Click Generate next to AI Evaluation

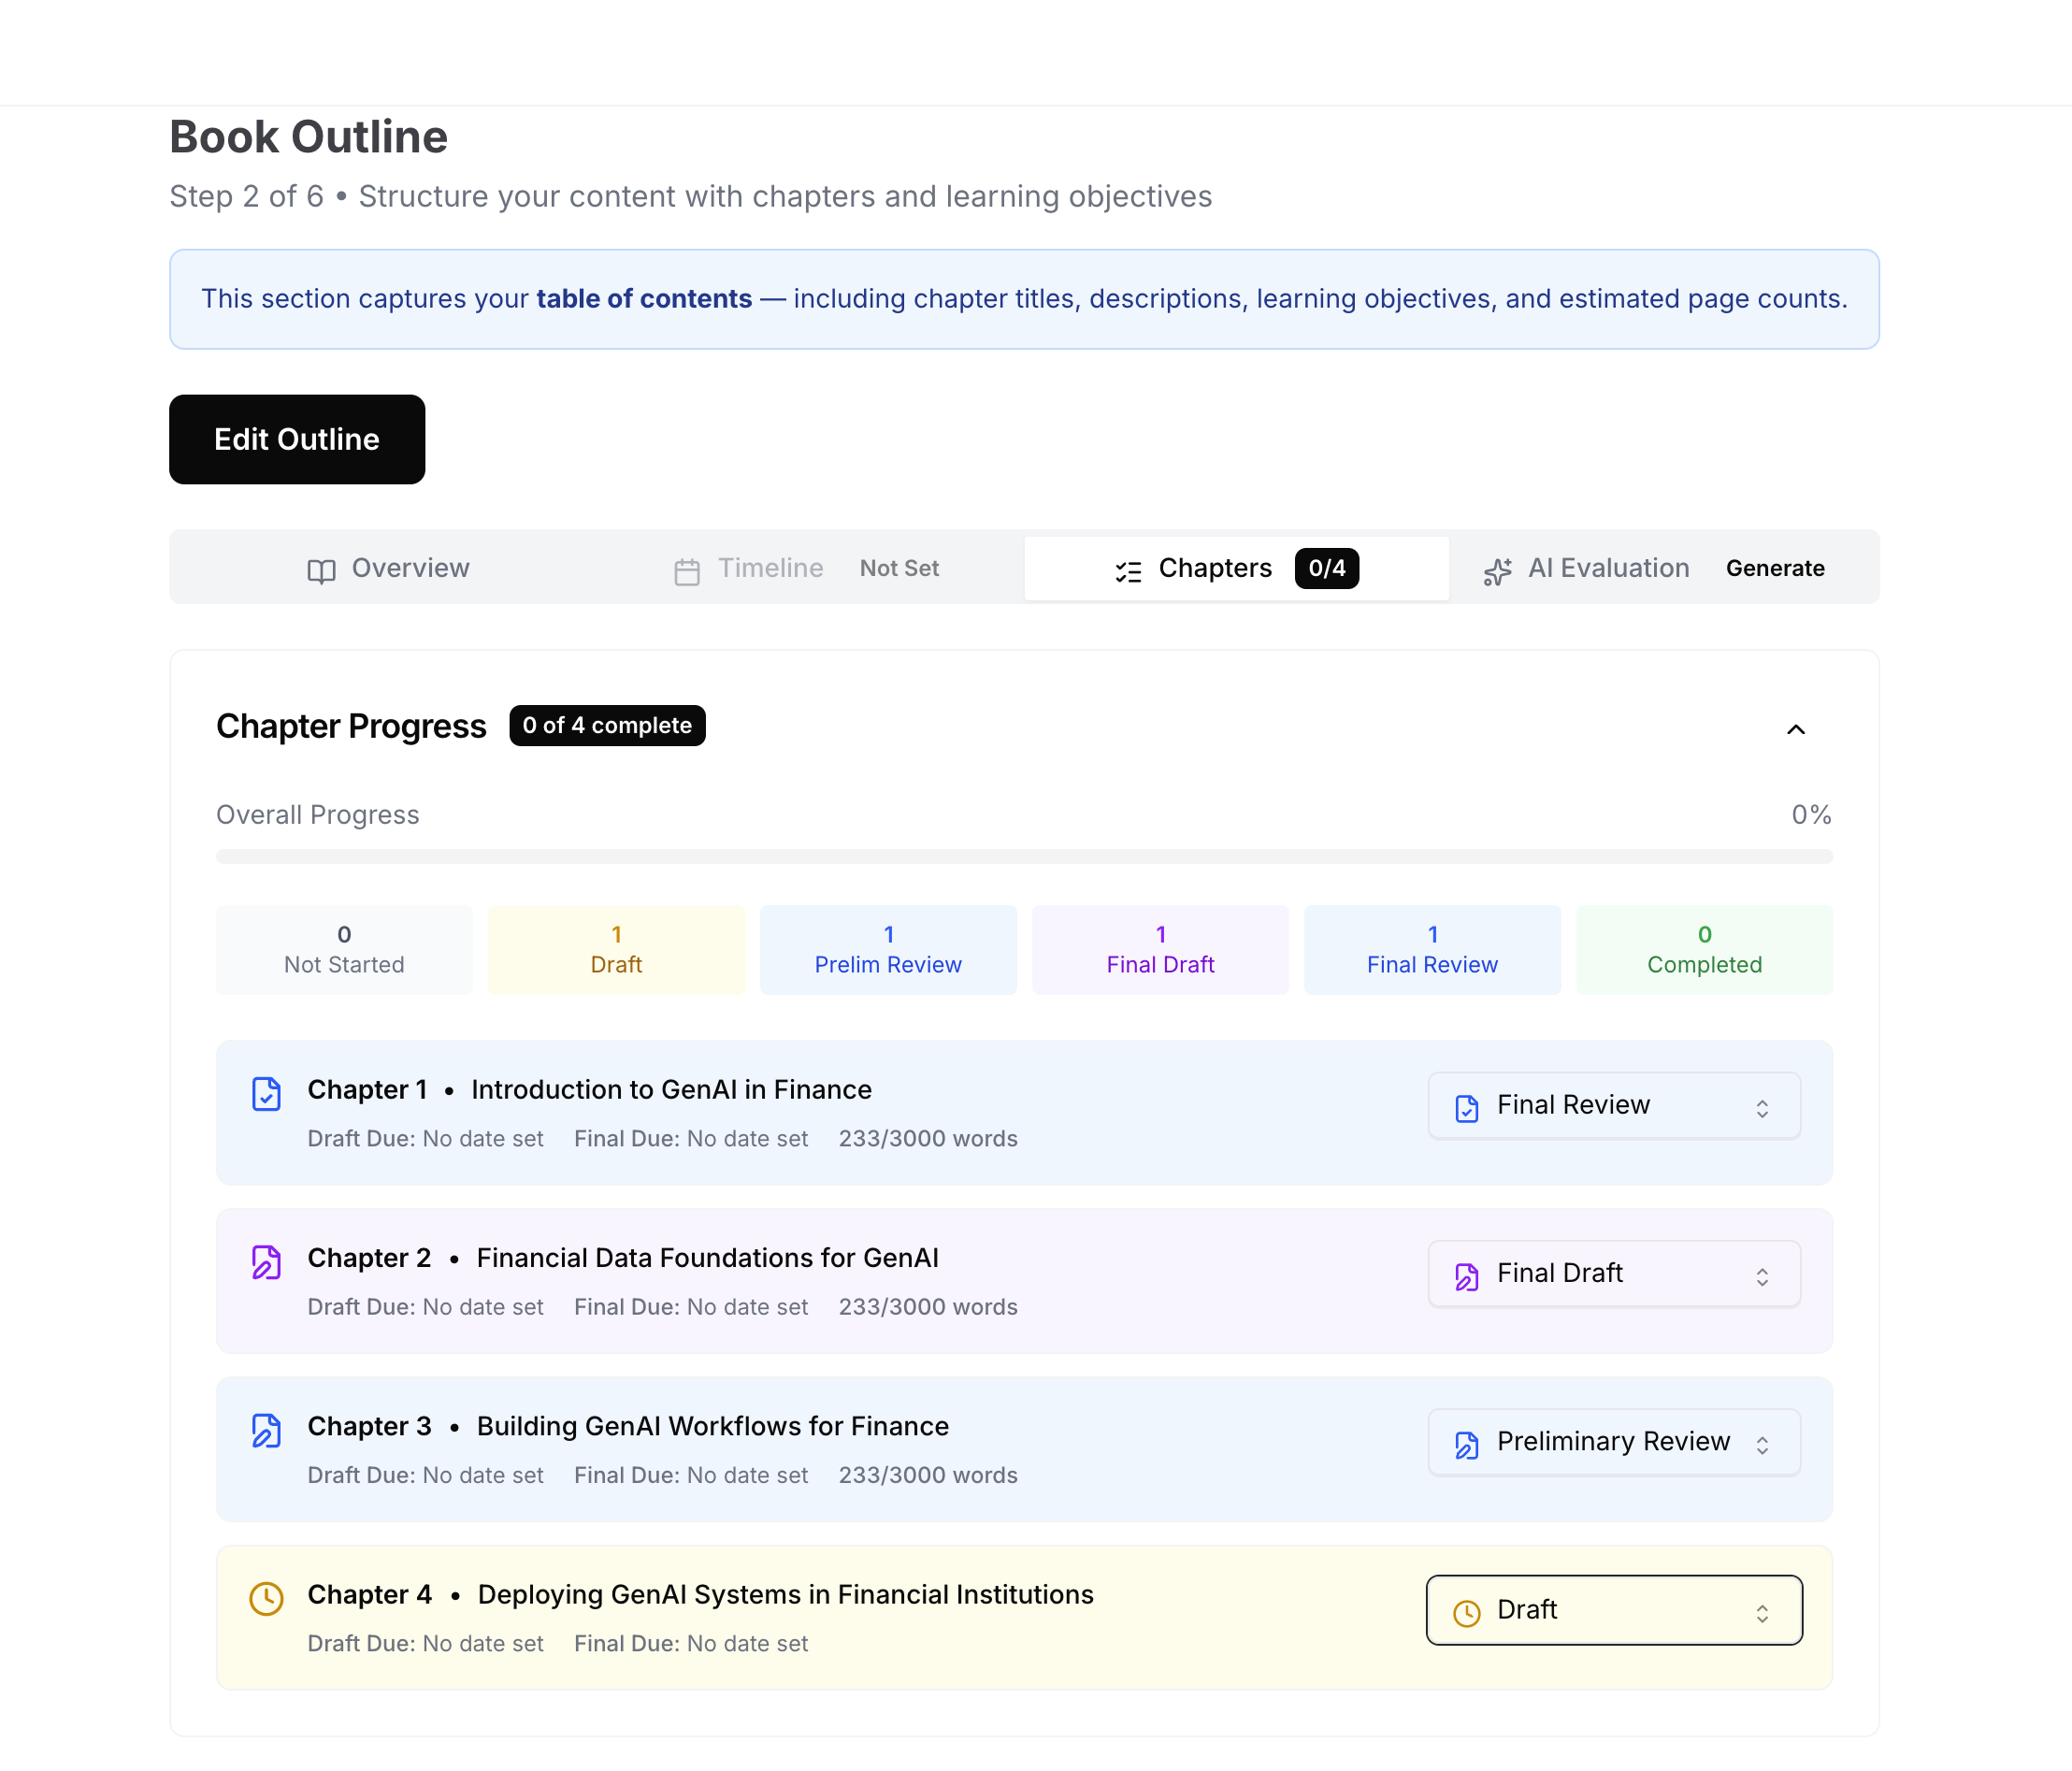1775,568
